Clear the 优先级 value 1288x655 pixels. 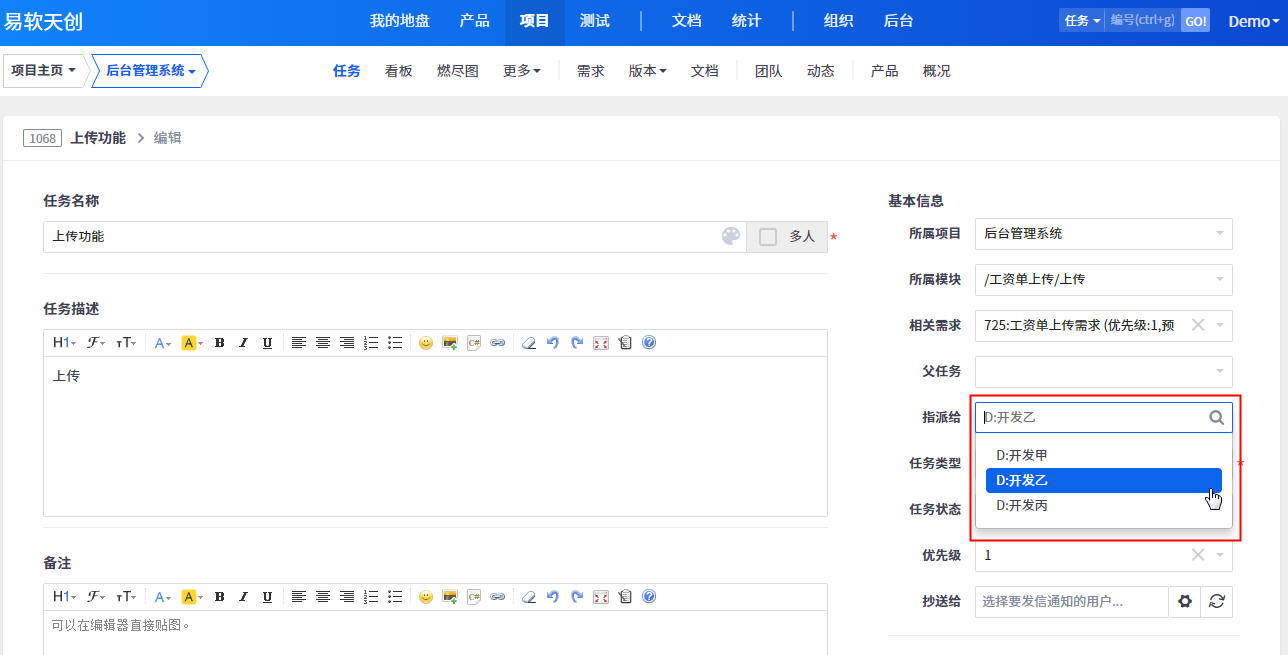[1198, 554]
